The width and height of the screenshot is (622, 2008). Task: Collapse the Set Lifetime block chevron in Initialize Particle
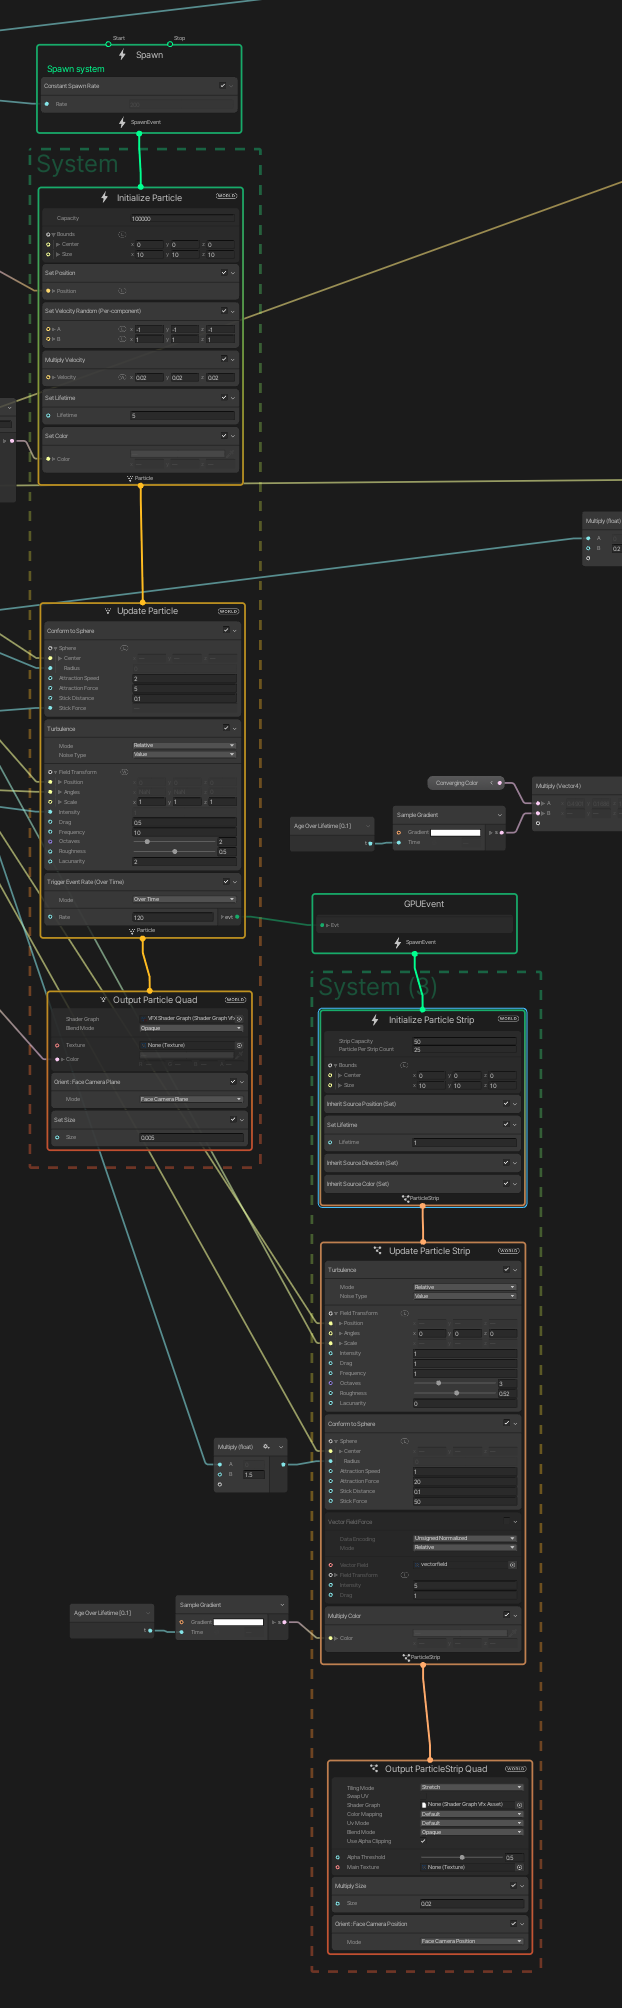click(x=233, y=398)
